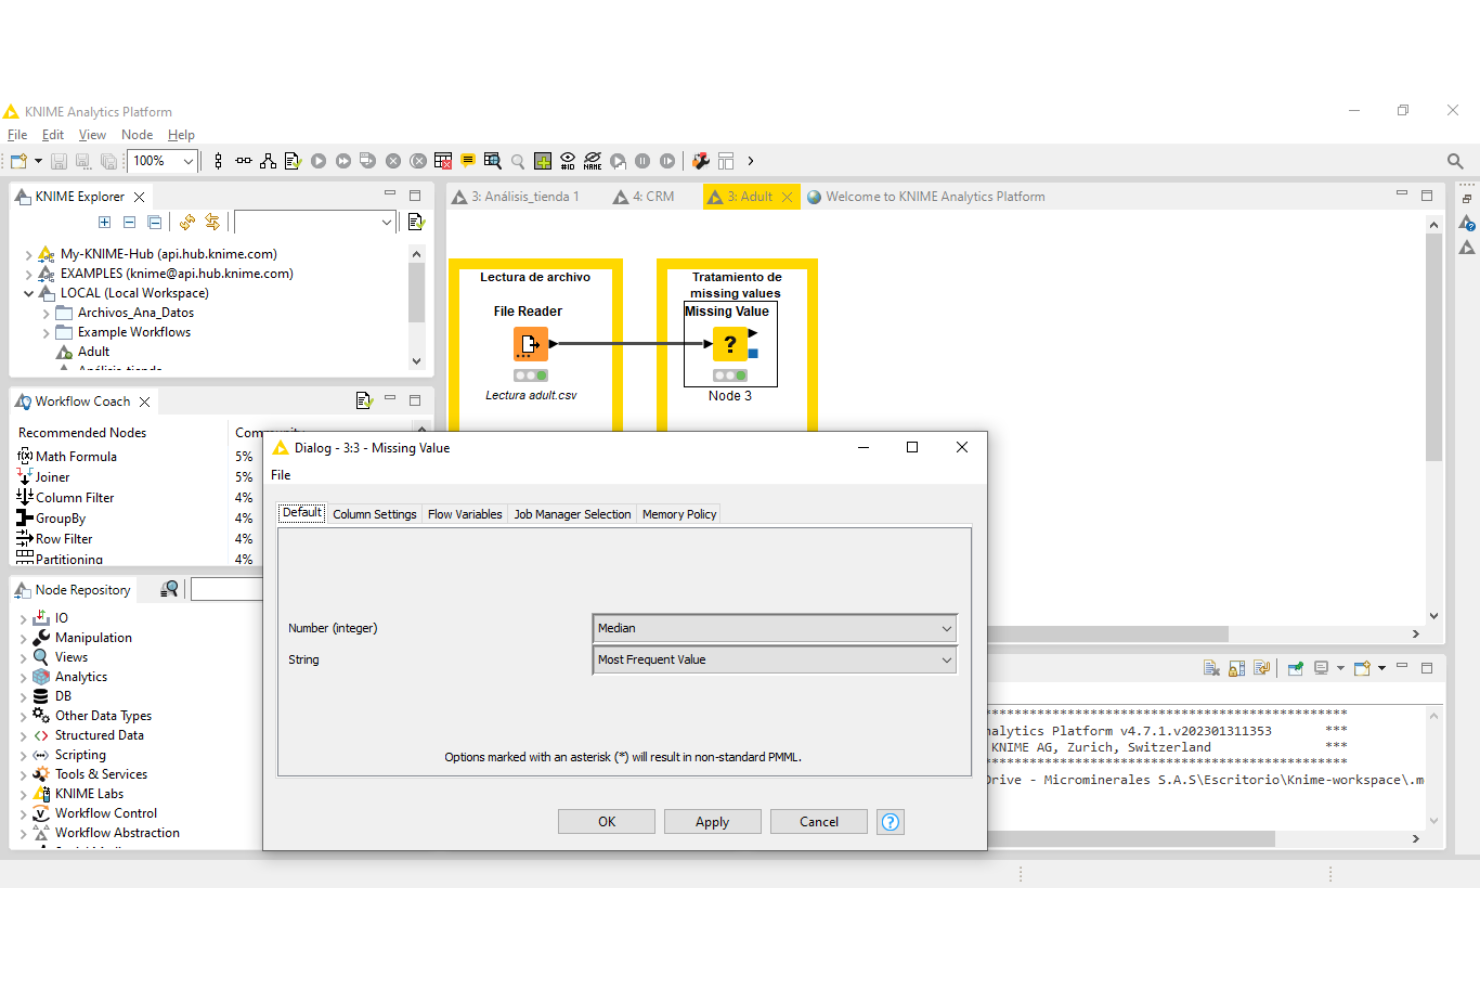This screenshot has height=987, width=1480.
Task: Expand the Manipulation category in Node Repository
Action: [x=23, y=639]
